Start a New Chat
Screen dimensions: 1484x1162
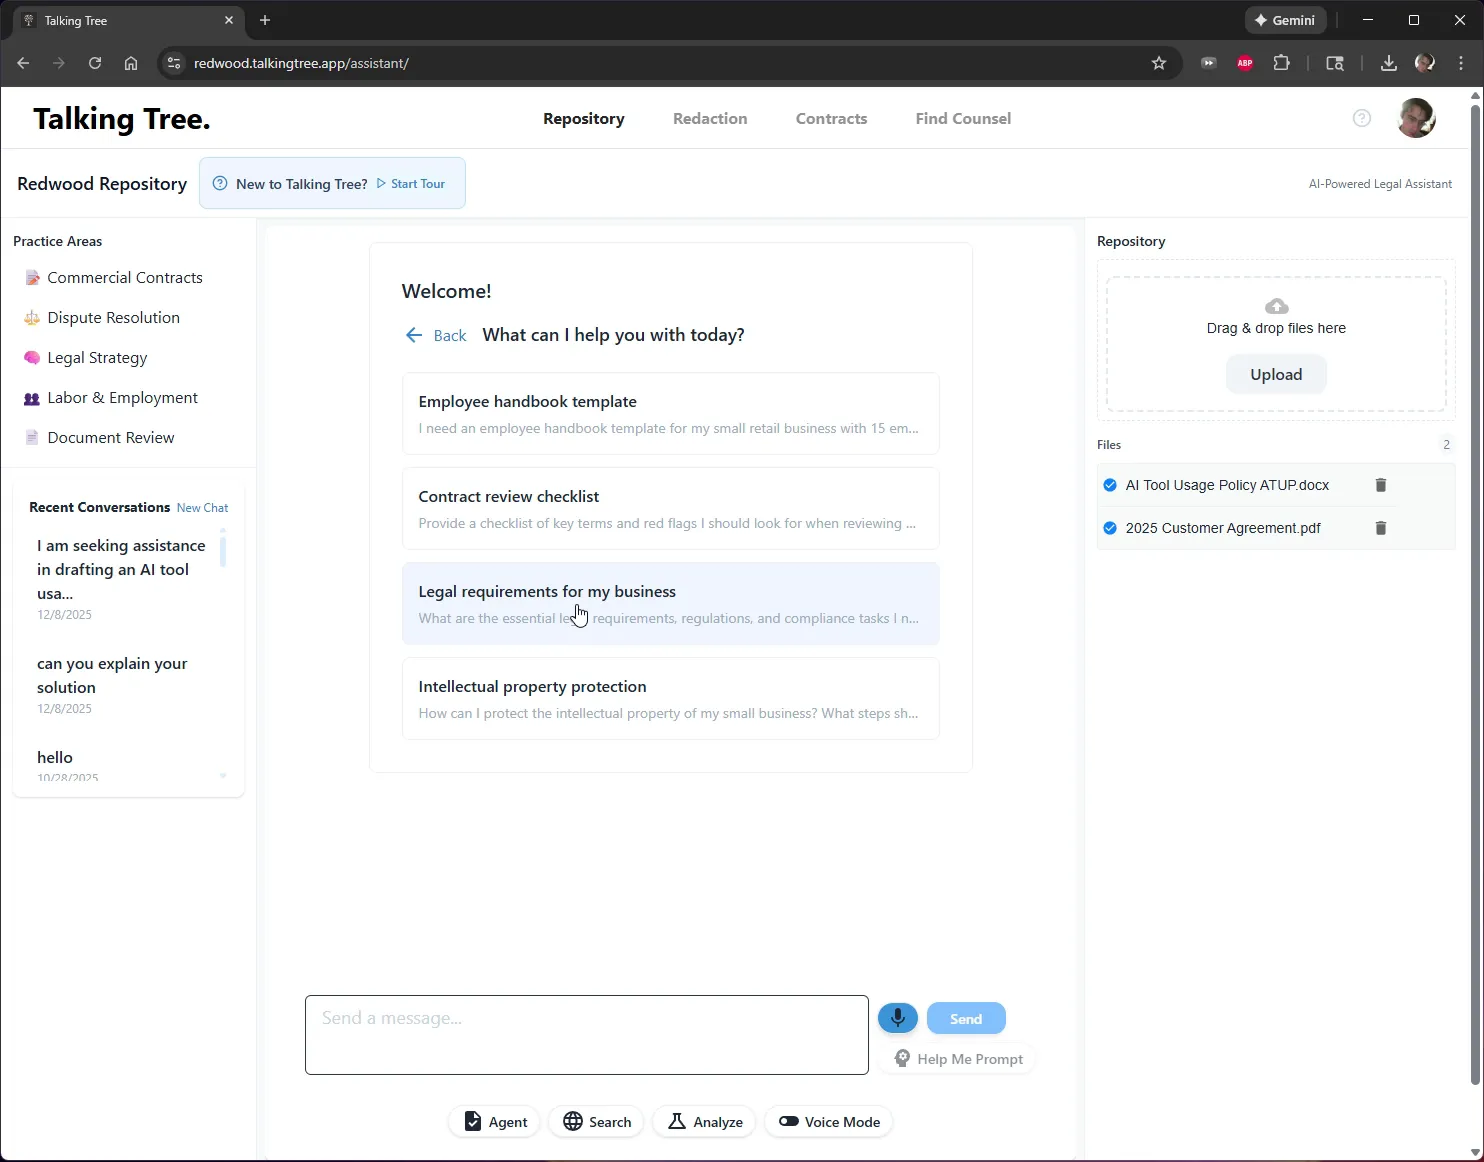click(x=202, y=508)
